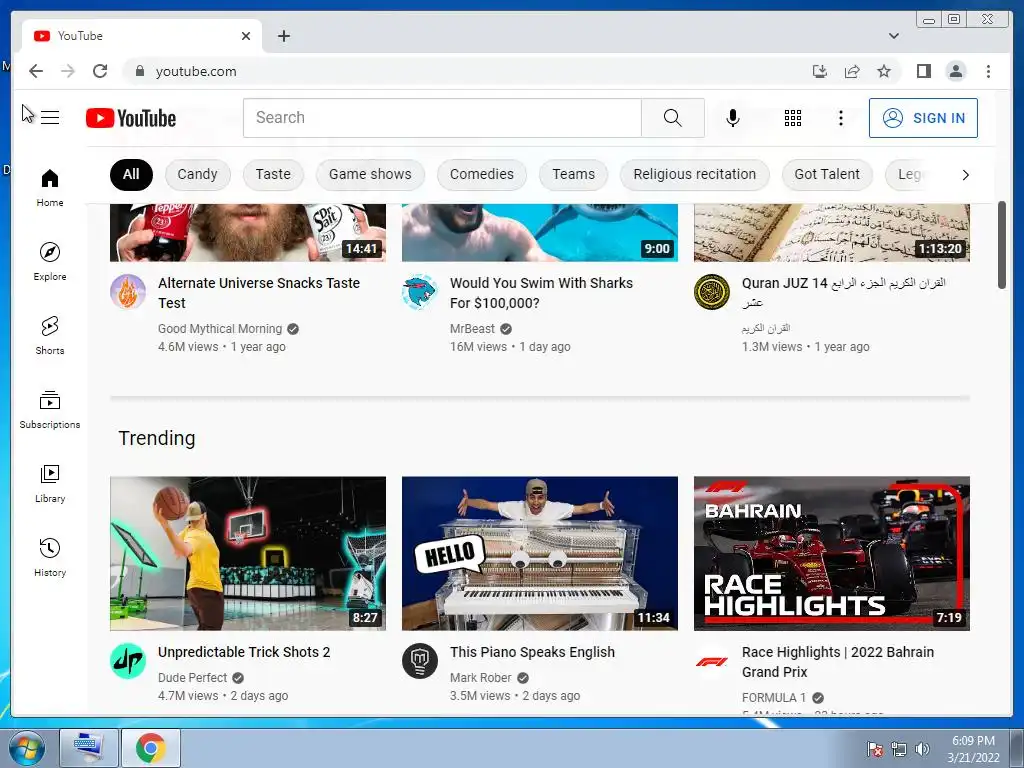Open Subscriptions in the sidebar
1024x768 pixels.
tap(50, 409)
